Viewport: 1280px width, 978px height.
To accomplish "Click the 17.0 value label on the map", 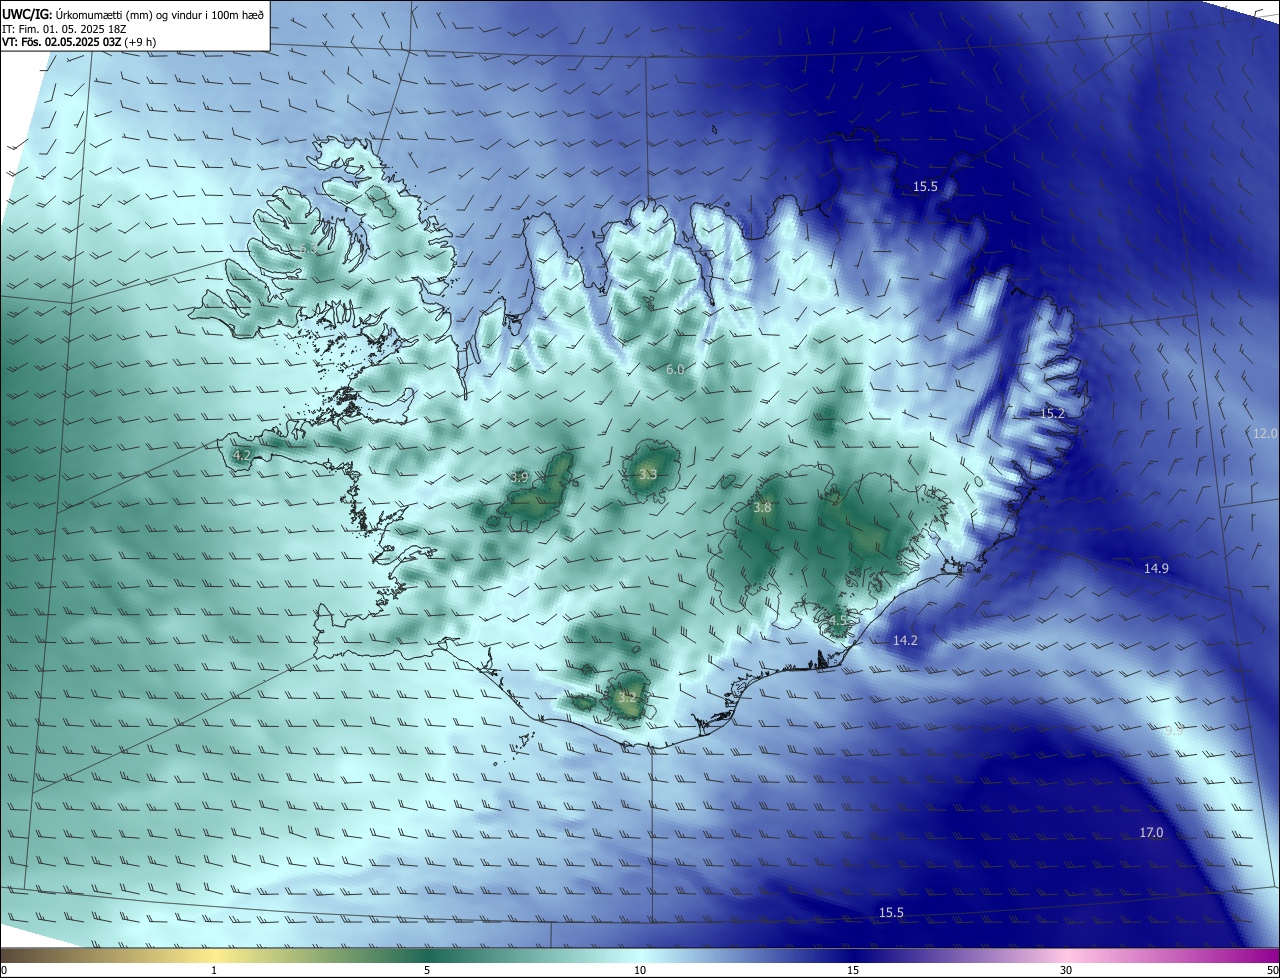I will click(1151, 833).
